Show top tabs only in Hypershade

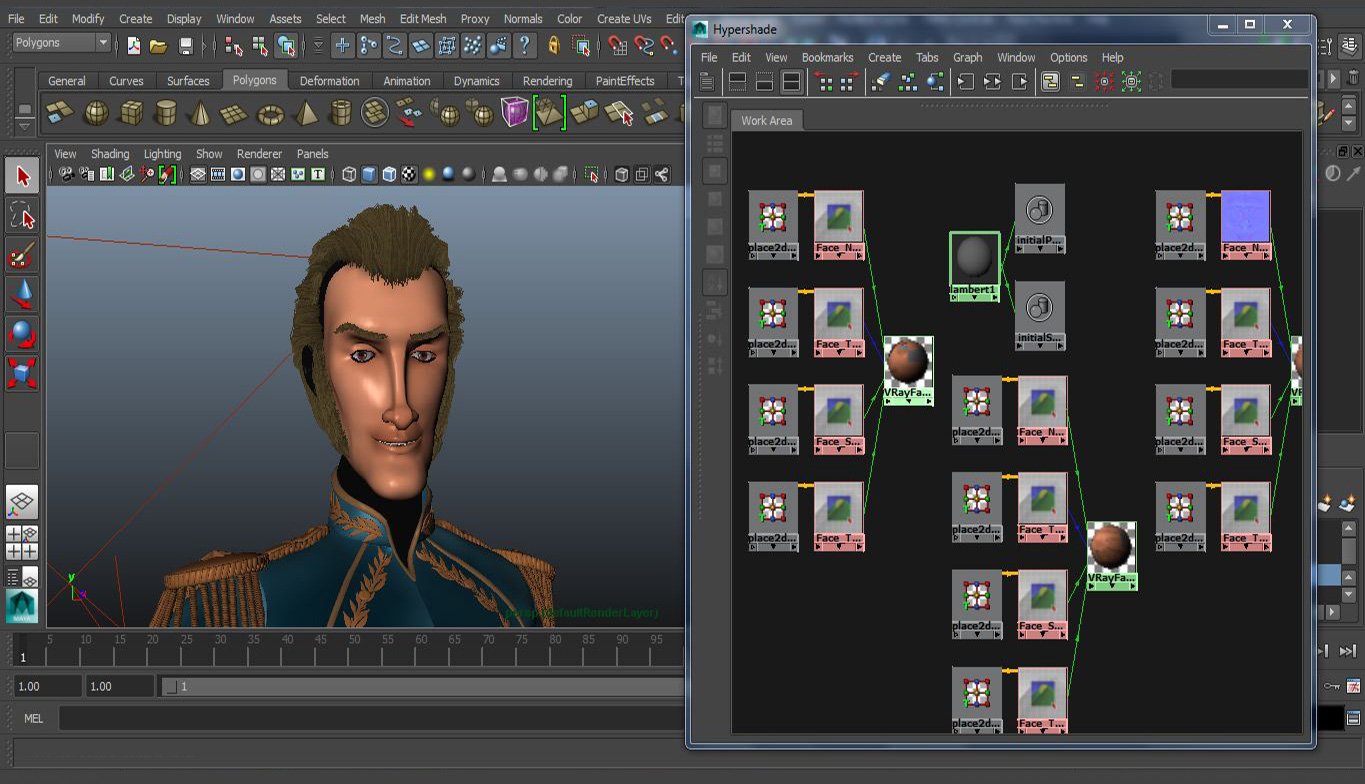737,82
